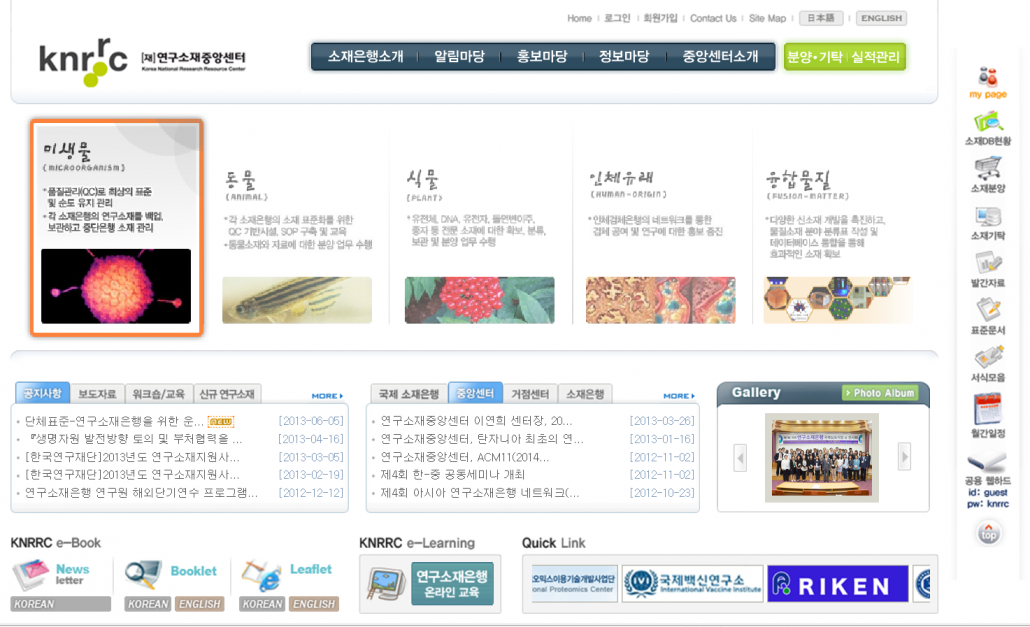Select the 거점센터 tab

(x=529, y=394)
